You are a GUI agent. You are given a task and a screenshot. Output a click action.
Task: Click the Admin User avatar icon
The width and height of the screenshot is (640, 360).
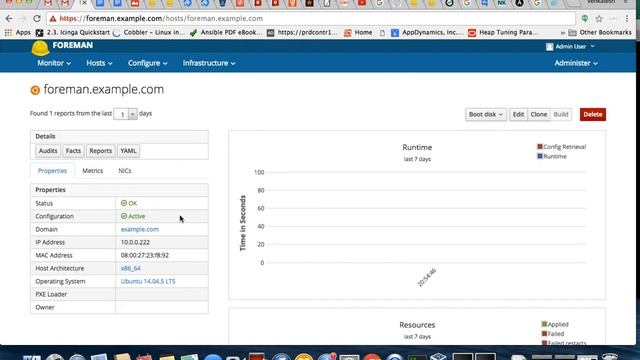tap(549, 47)
